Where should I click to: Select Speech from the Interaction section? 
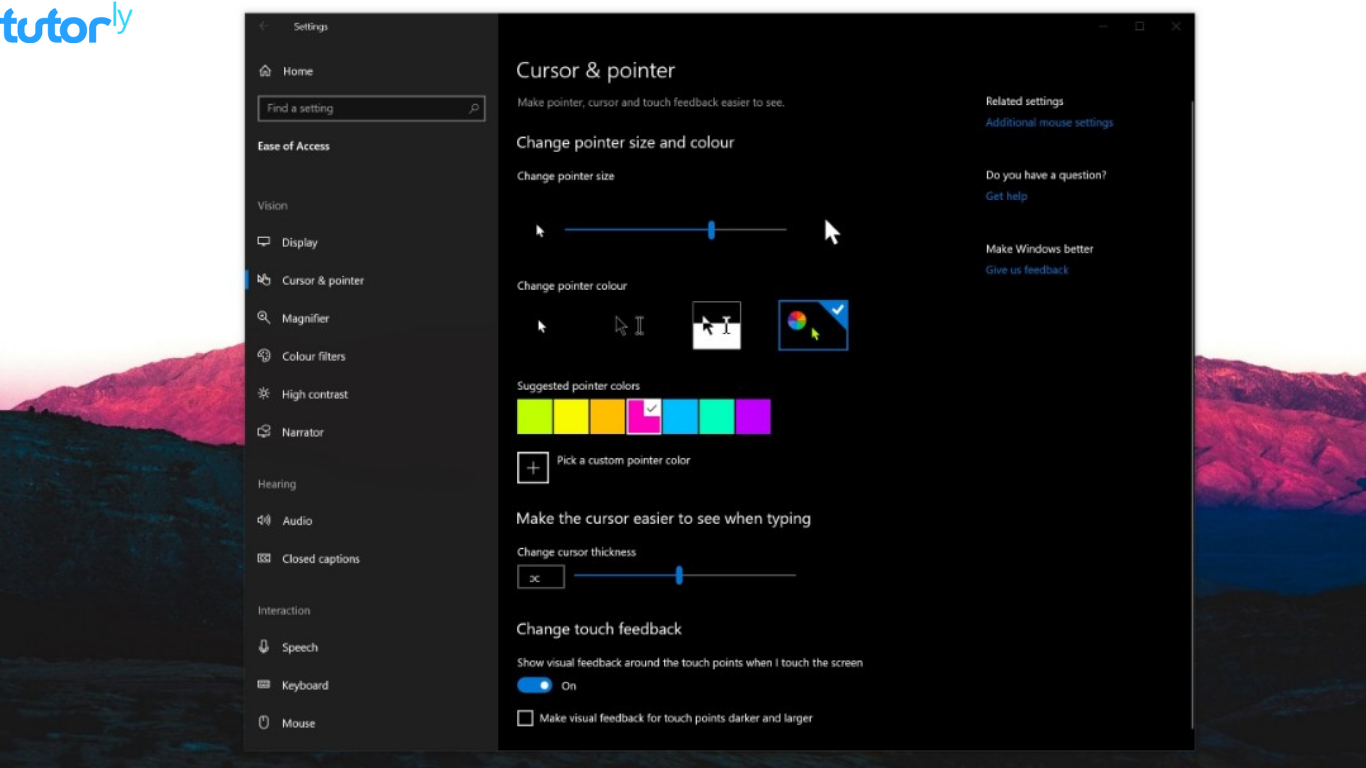(x=262, y=647)
